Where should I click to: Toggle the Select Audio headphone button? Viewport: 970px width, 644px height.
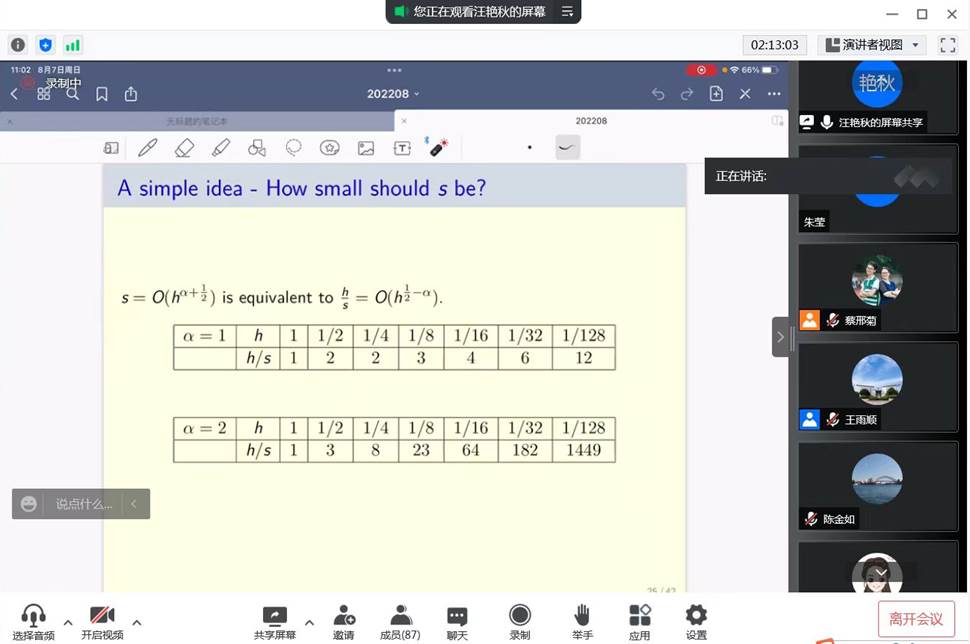tap(33, 621)
